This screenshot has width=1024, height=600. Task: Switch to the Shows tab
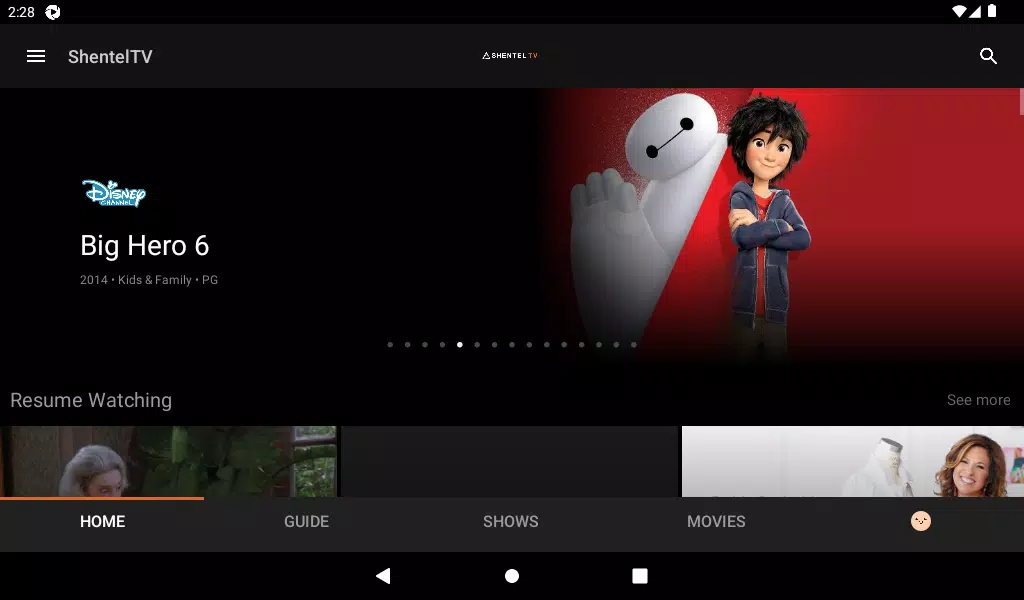coord(511,521)
